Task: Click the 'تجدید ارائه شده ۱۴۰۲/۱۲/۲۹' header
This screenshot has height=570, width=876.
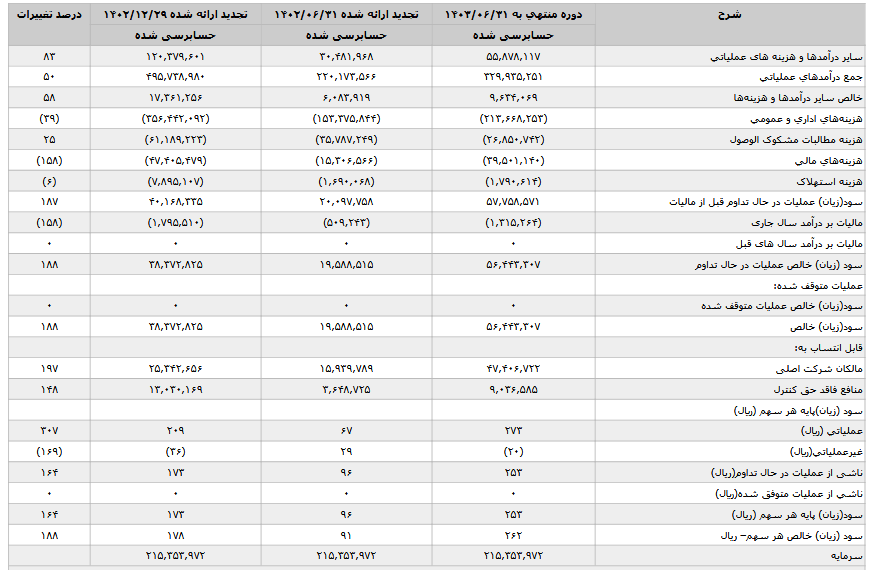Action: (176, 15)
